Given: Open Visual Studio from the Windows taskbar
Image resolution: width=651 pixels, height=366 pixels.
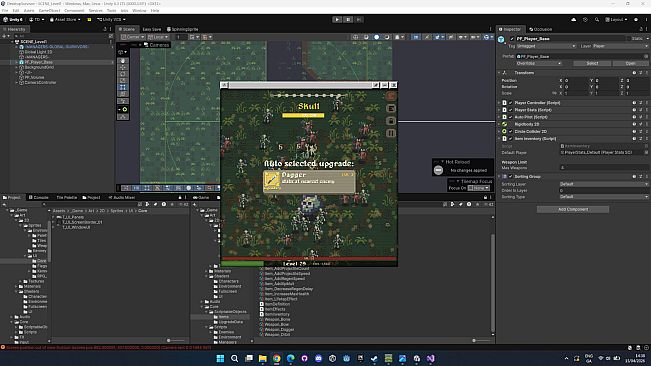Looking at the screenshot, I should [430, 359].
